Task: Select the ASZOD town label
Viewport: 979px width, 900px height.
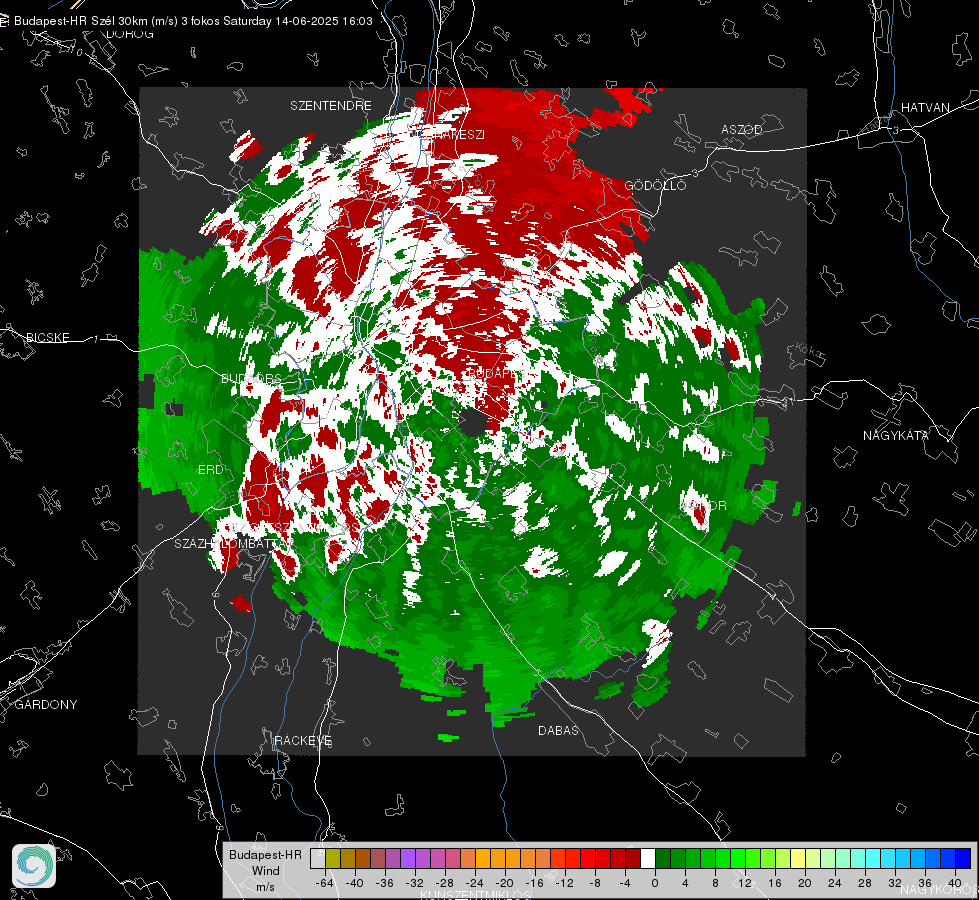Action: 742,129
